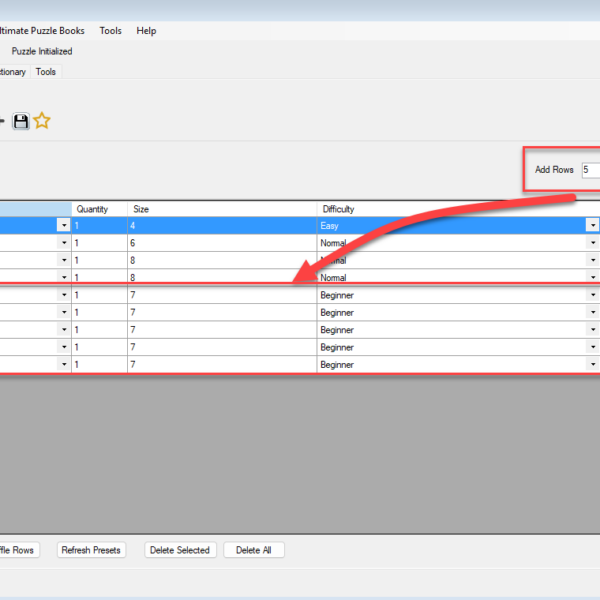Focus the Add Rows number field

(590, 170)
